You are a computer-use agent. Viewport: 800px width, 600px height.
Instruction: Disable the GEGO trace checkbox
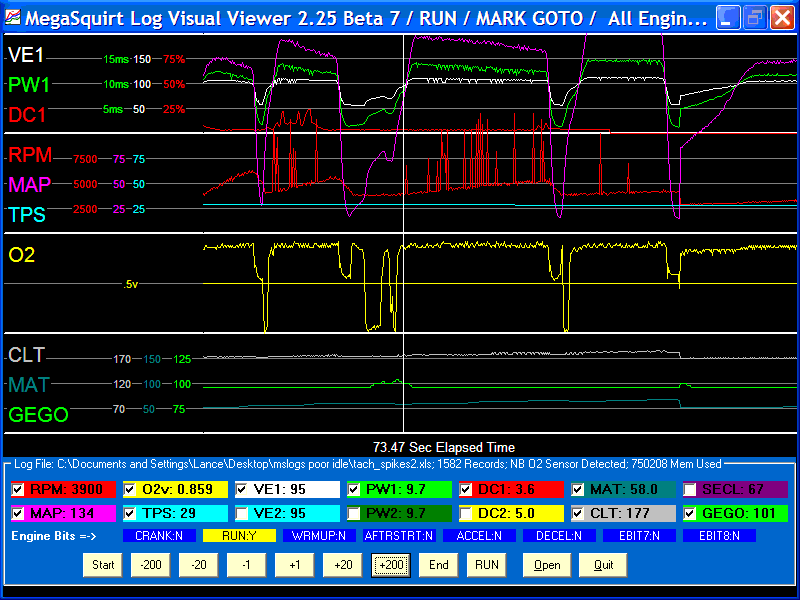tap(690, 513)
